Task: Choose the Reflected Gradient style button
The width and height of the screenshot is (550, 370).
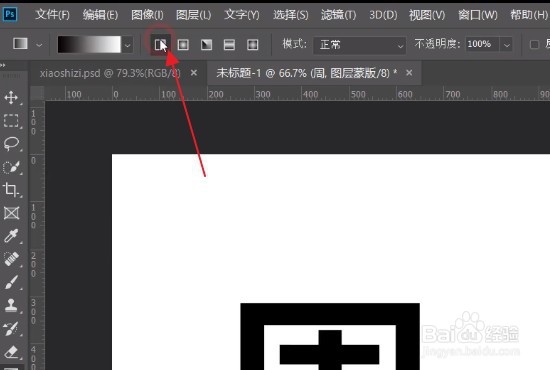Action: tap(229, 45)
